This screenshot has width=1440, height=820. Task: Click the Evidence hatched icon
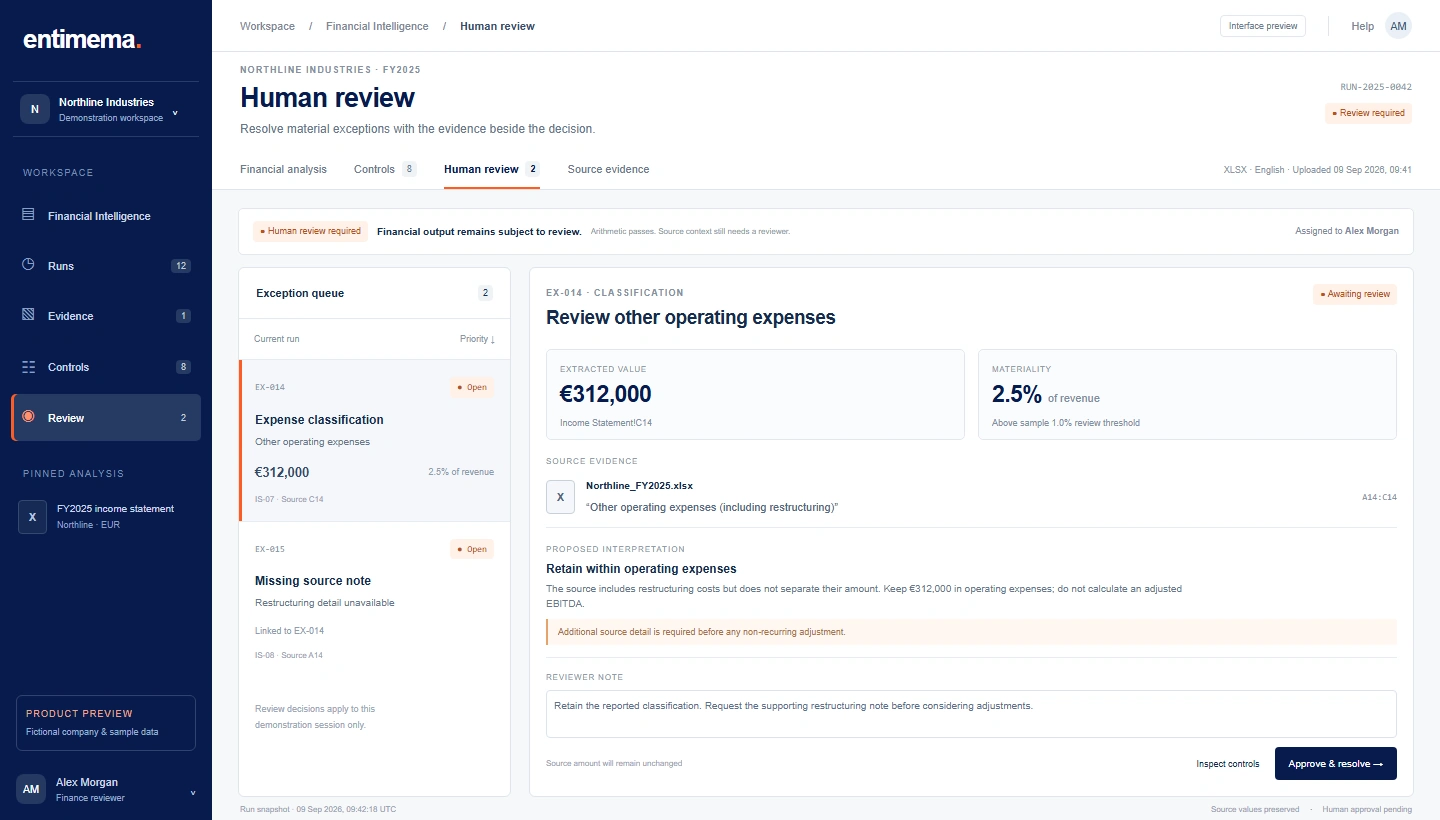coord(28,315)
